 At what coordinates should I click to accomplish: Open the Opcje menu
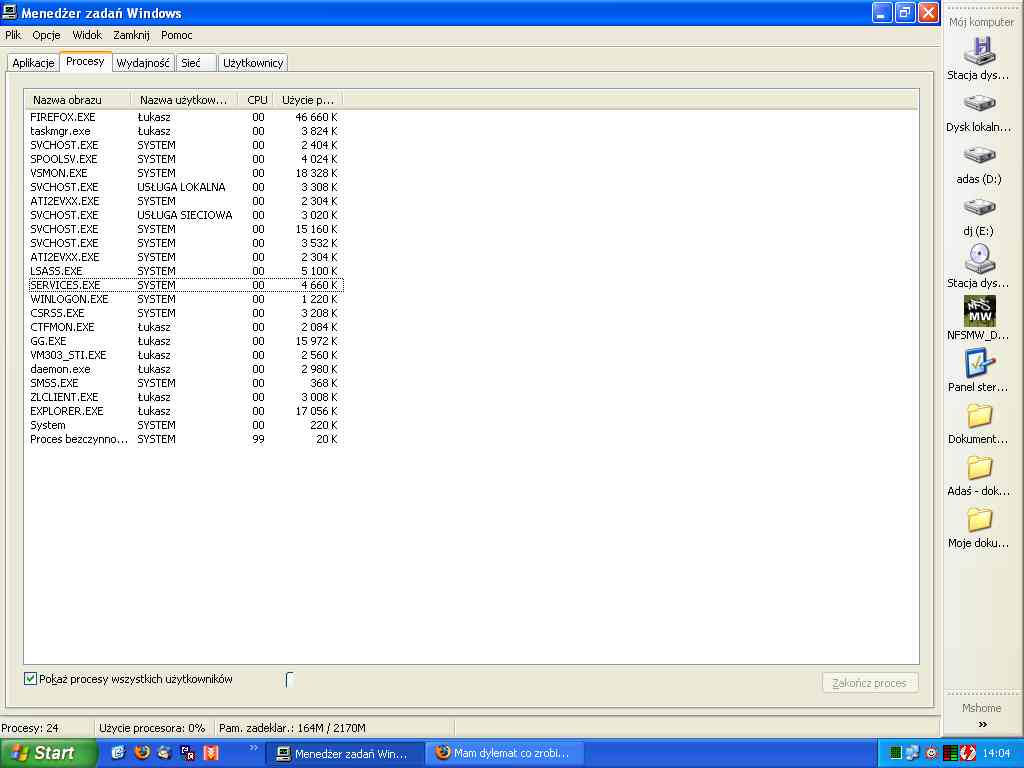46,35
